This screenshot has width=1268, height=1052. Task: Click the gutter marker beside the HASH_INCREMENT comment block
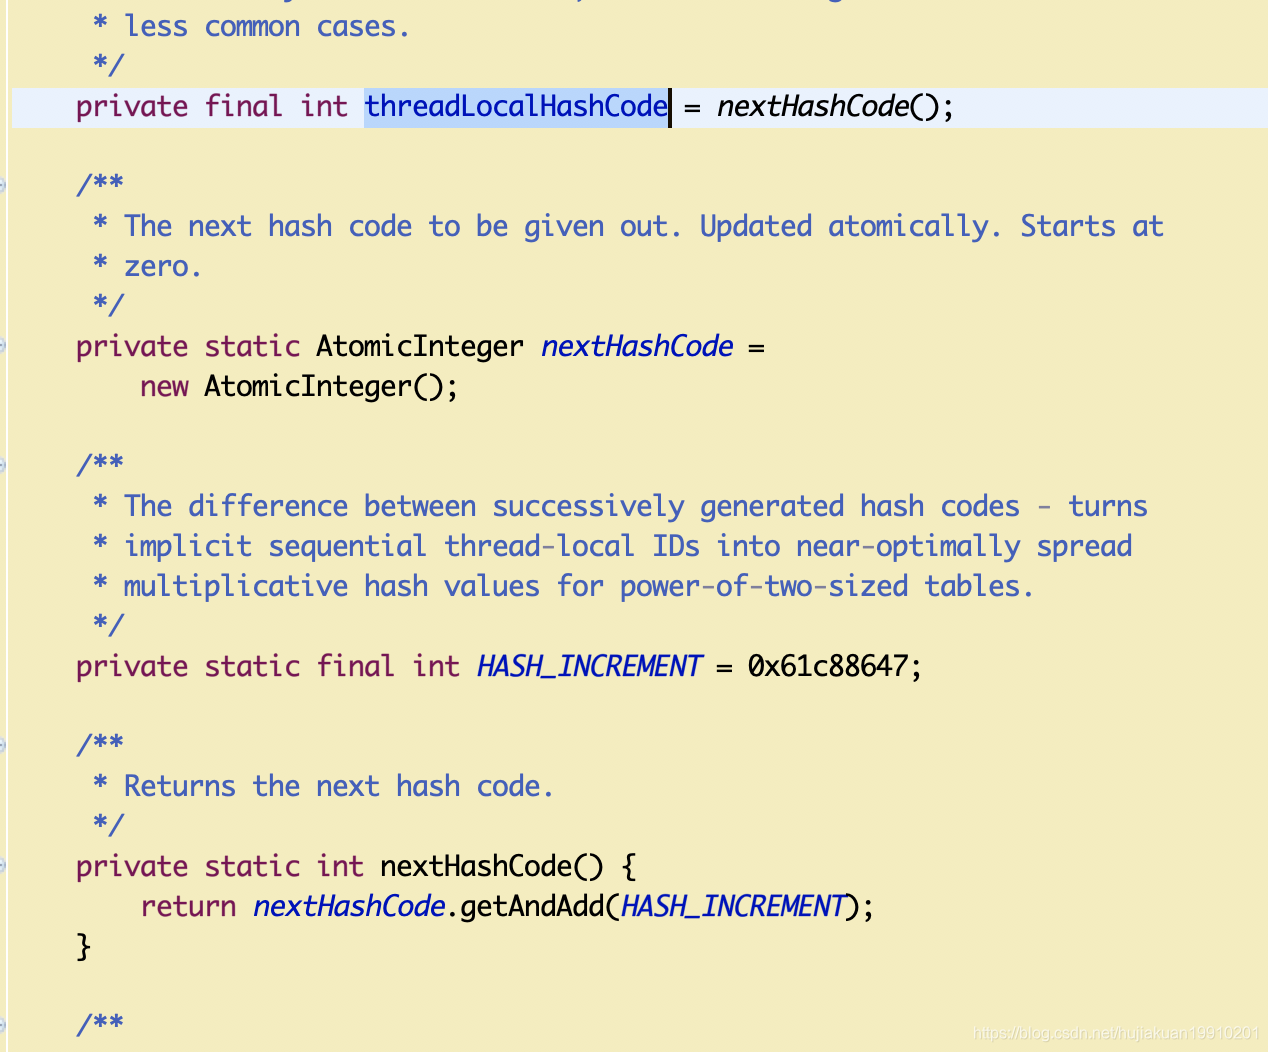coord(2,463)
